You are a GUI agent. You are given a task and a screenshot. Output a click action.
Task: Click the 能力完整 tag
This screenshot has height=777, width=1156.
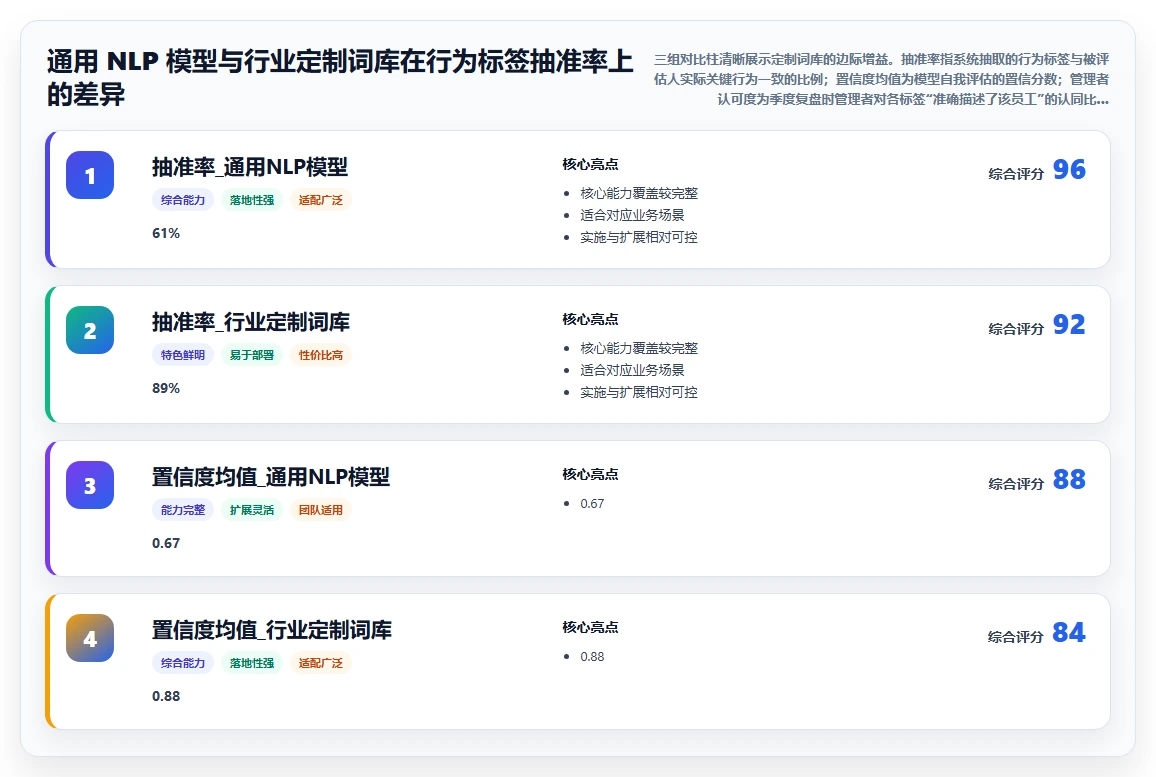(x=183, y=509)
